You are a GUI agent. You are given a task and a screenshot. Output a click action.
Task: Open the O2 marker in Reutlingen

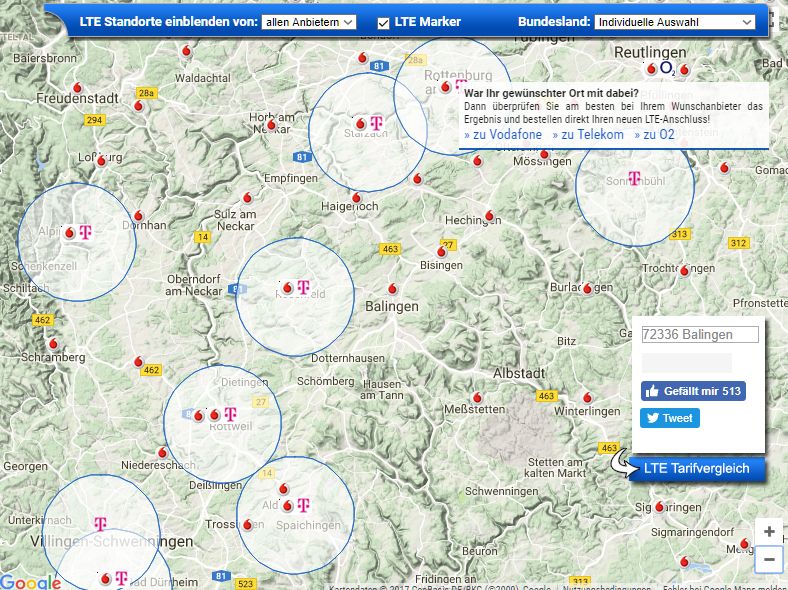point(668,68)
